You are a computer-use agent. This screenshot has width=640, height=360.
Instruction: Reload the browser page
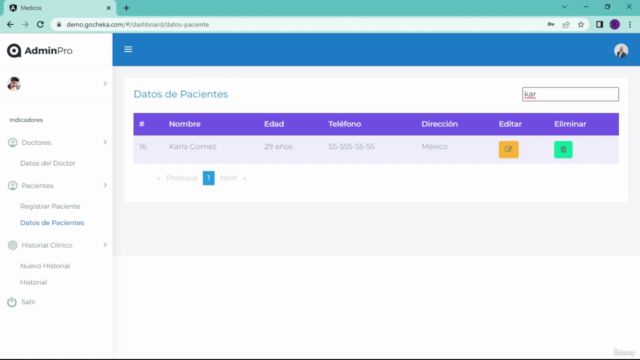40,24
